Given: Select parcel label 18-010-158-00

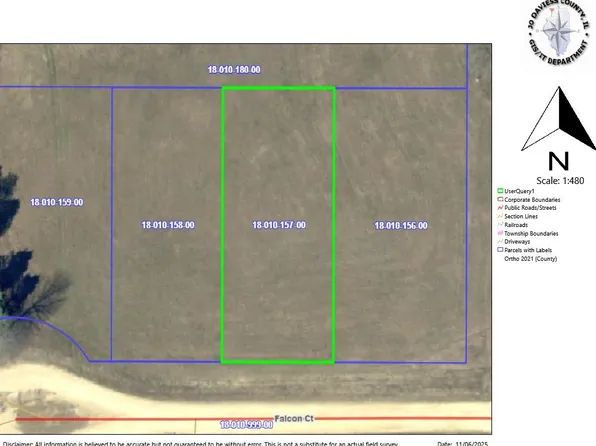Looking at the screenshot, I should (x=168, y=225).
